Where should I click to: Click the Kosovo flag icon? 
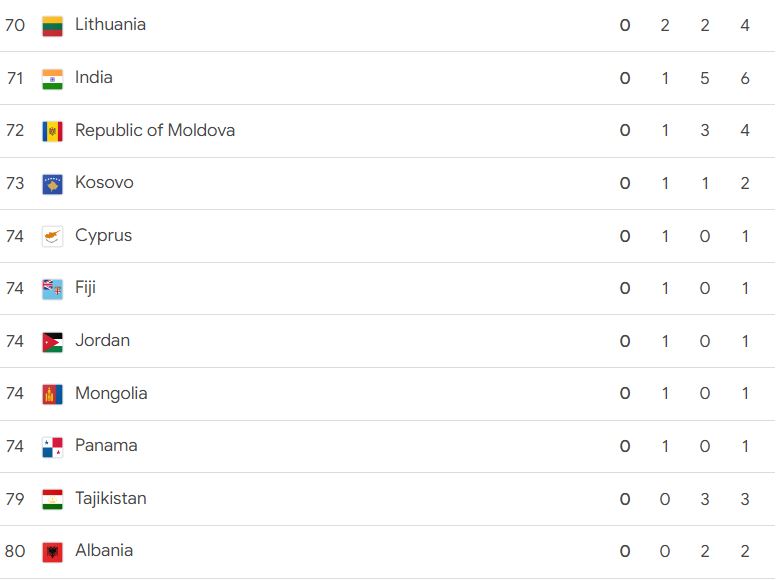pyautogui.click(x=52, y=184)
